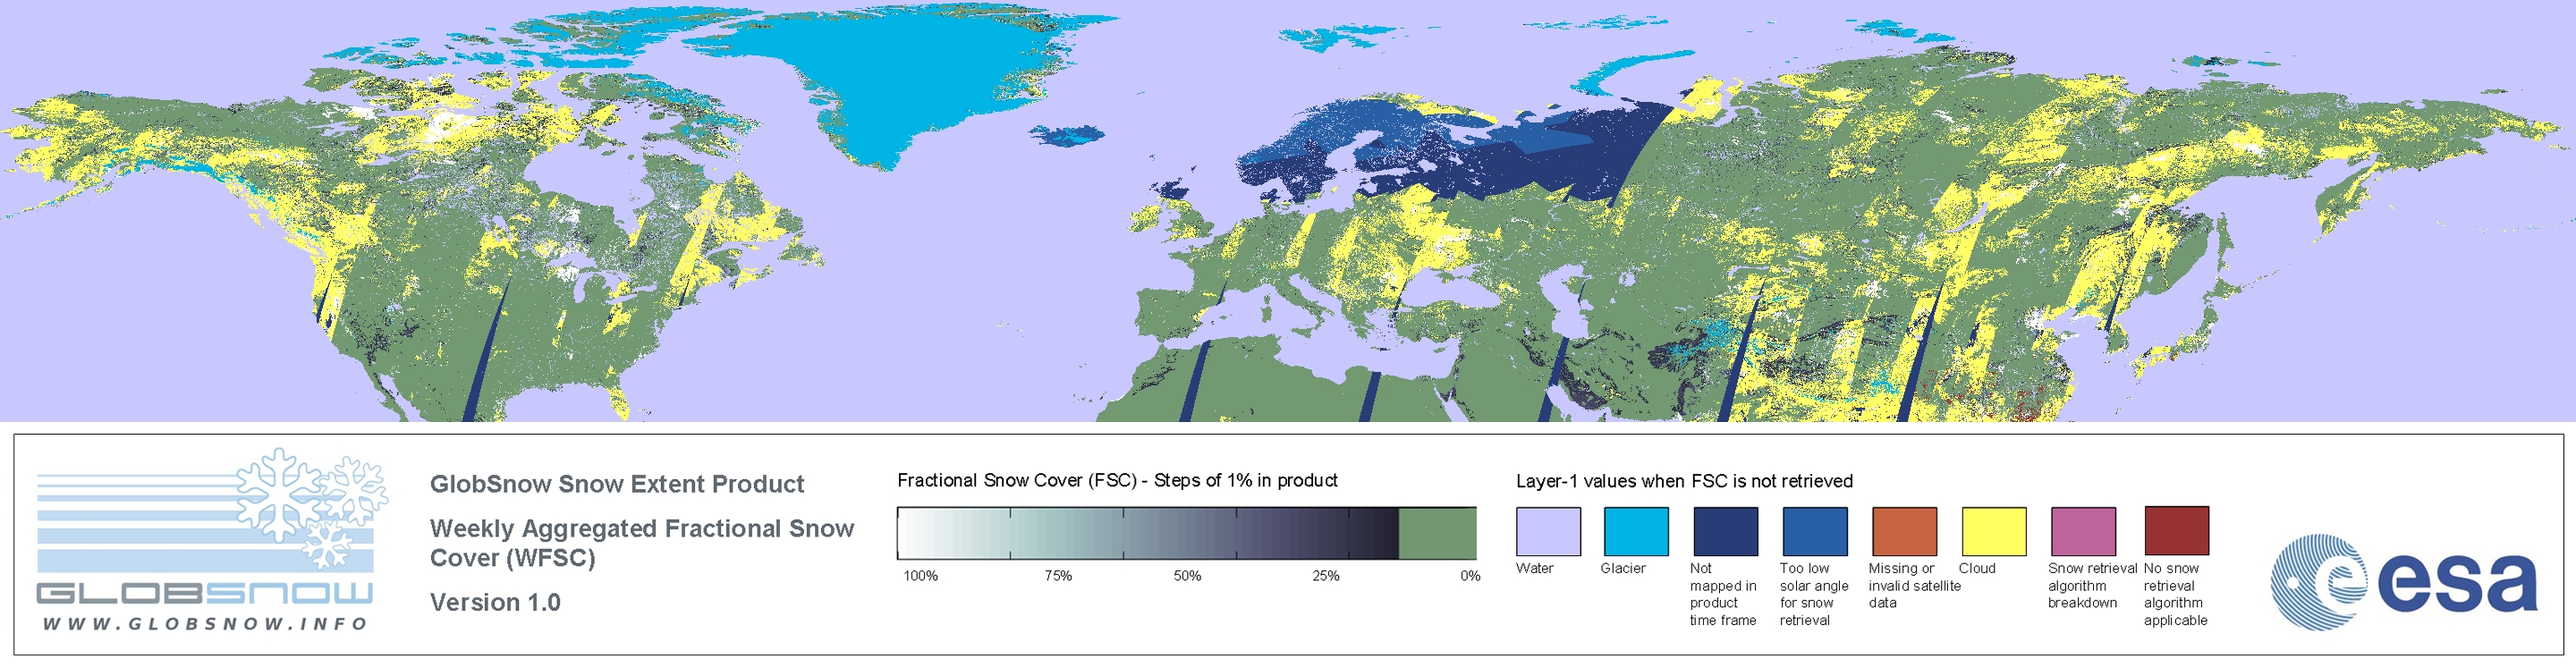
Task: Click the 'Version 1.0' text
Action: pos(495,603)
